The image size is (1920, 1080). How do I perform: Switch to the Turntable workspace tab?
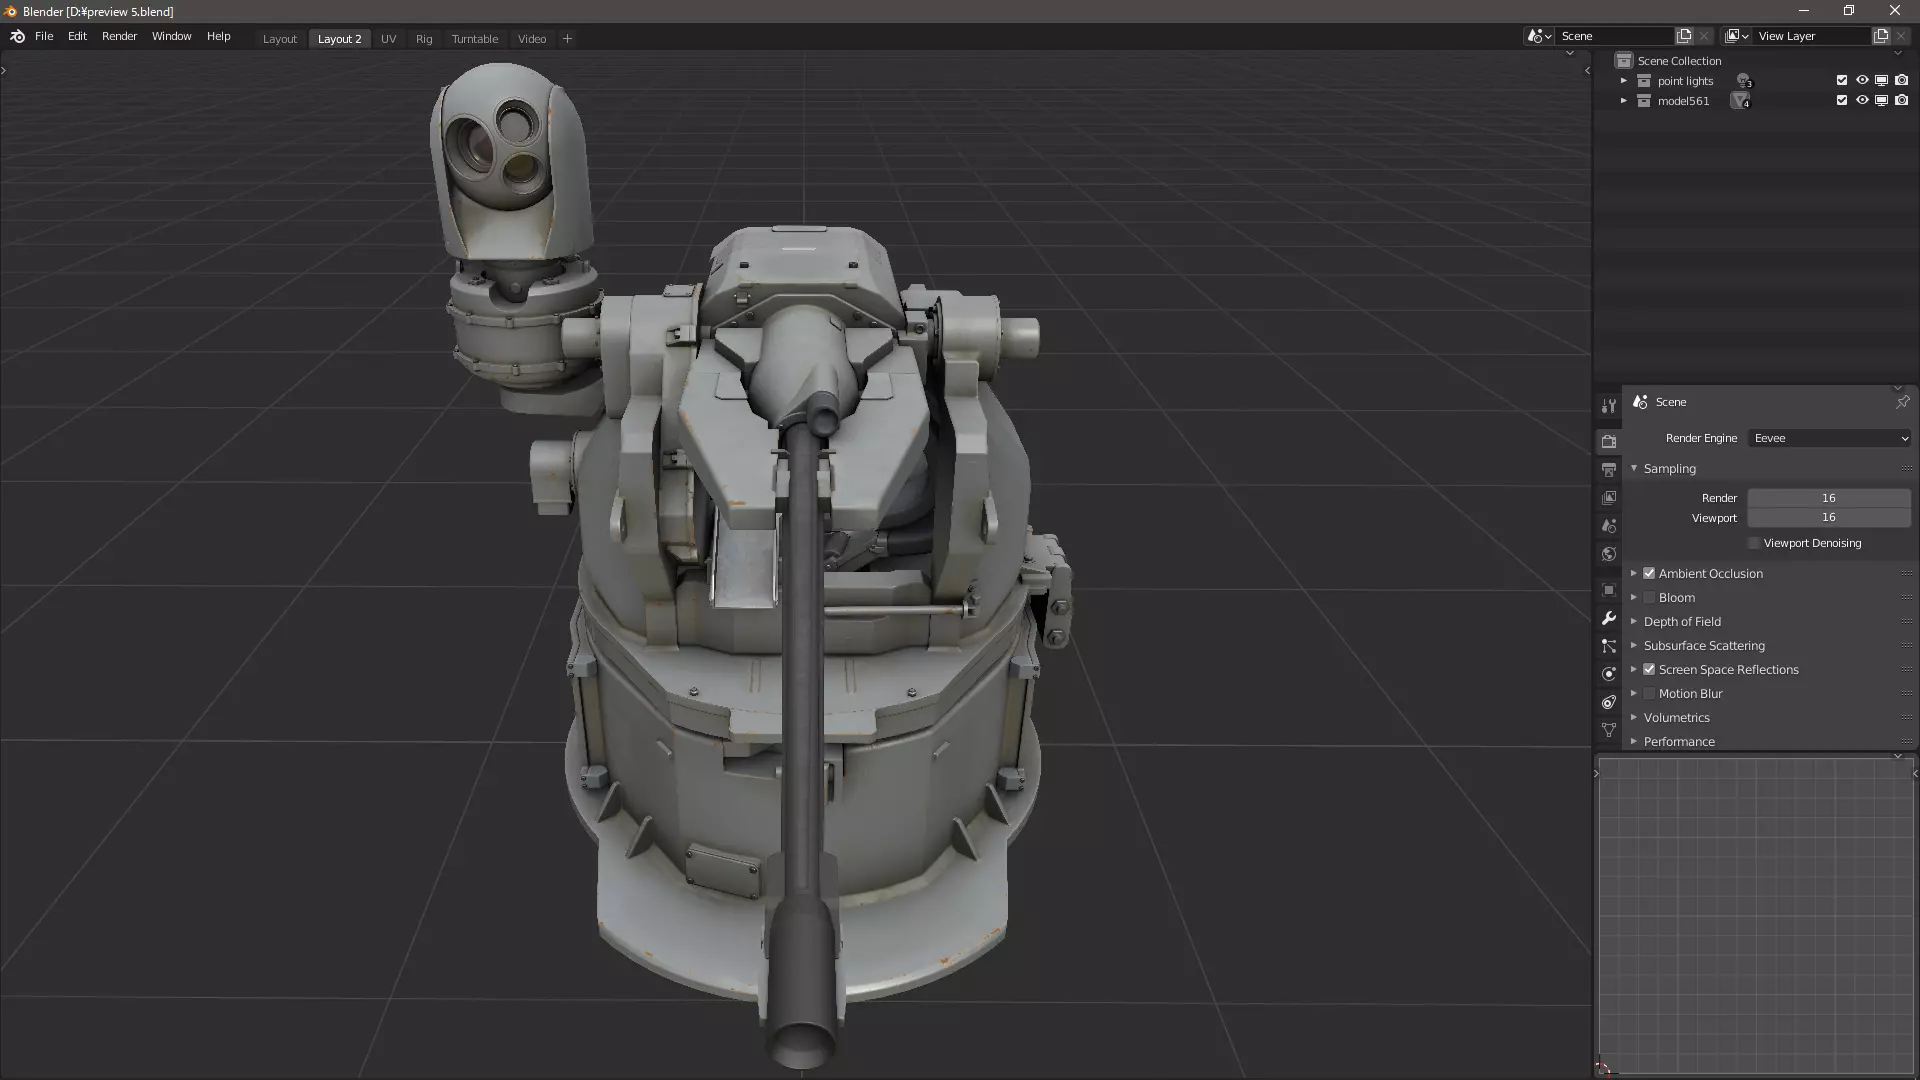coord(474,39)
